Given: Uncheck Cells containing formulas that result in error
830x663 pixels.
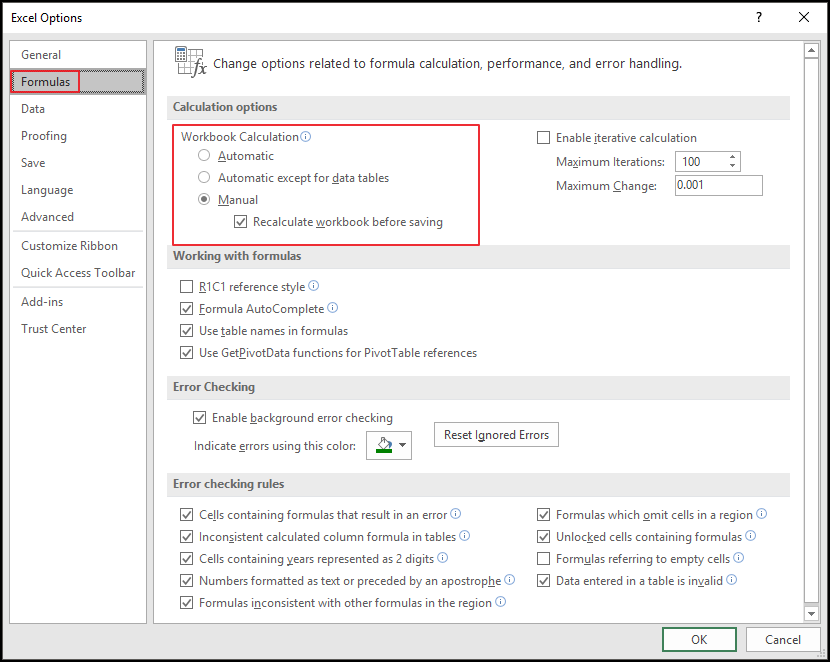Looking at the screenshot, I should tap(186, 514).
